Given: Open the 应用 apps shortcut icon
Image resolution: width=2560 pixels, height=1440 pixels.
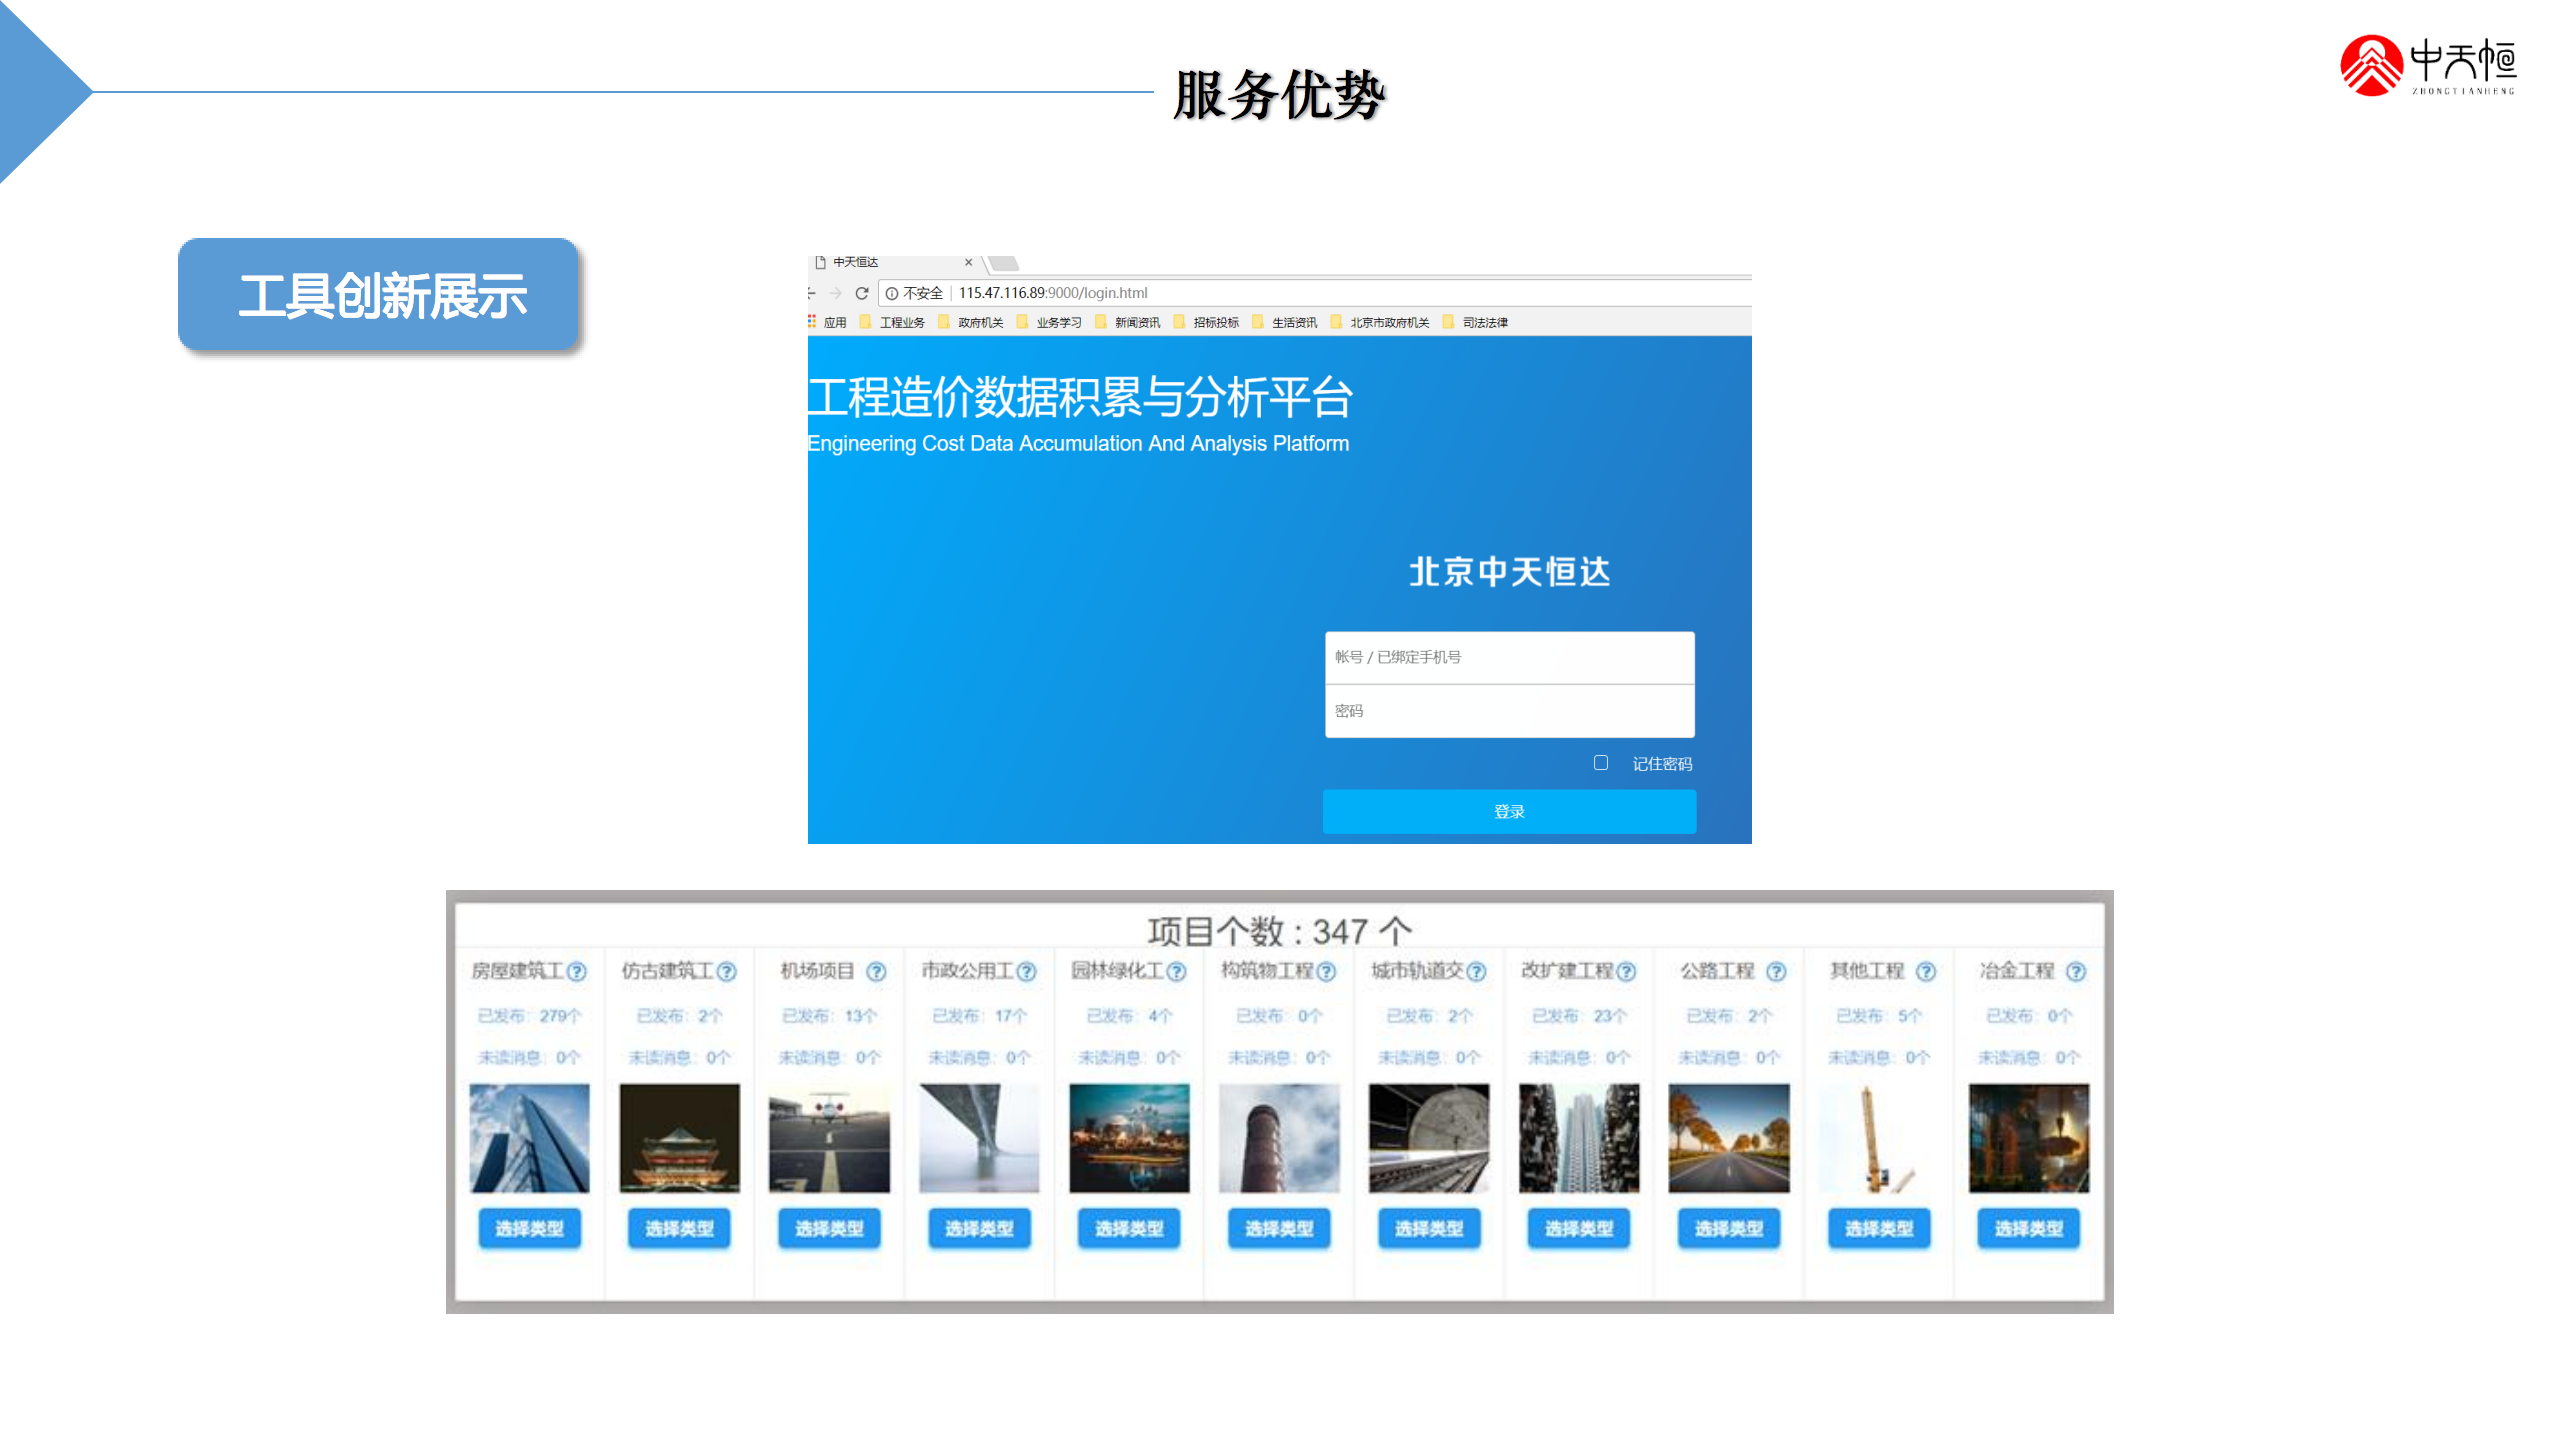Looking at the screenshot, I should (813, 322).
